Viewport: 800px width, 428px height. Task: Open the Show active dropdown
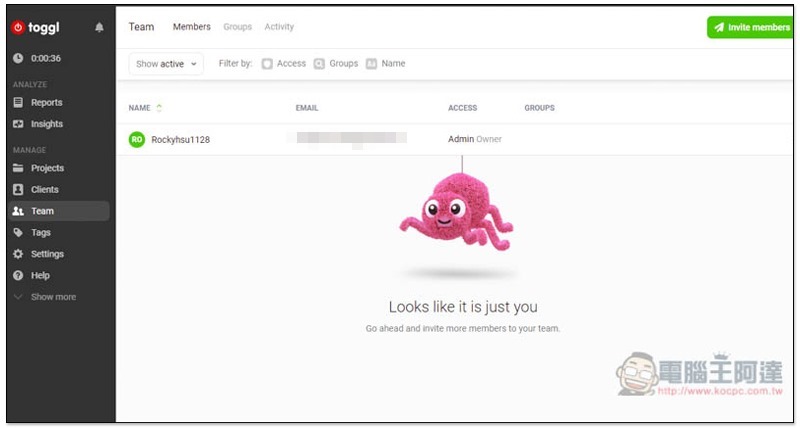tap(166, 64)
